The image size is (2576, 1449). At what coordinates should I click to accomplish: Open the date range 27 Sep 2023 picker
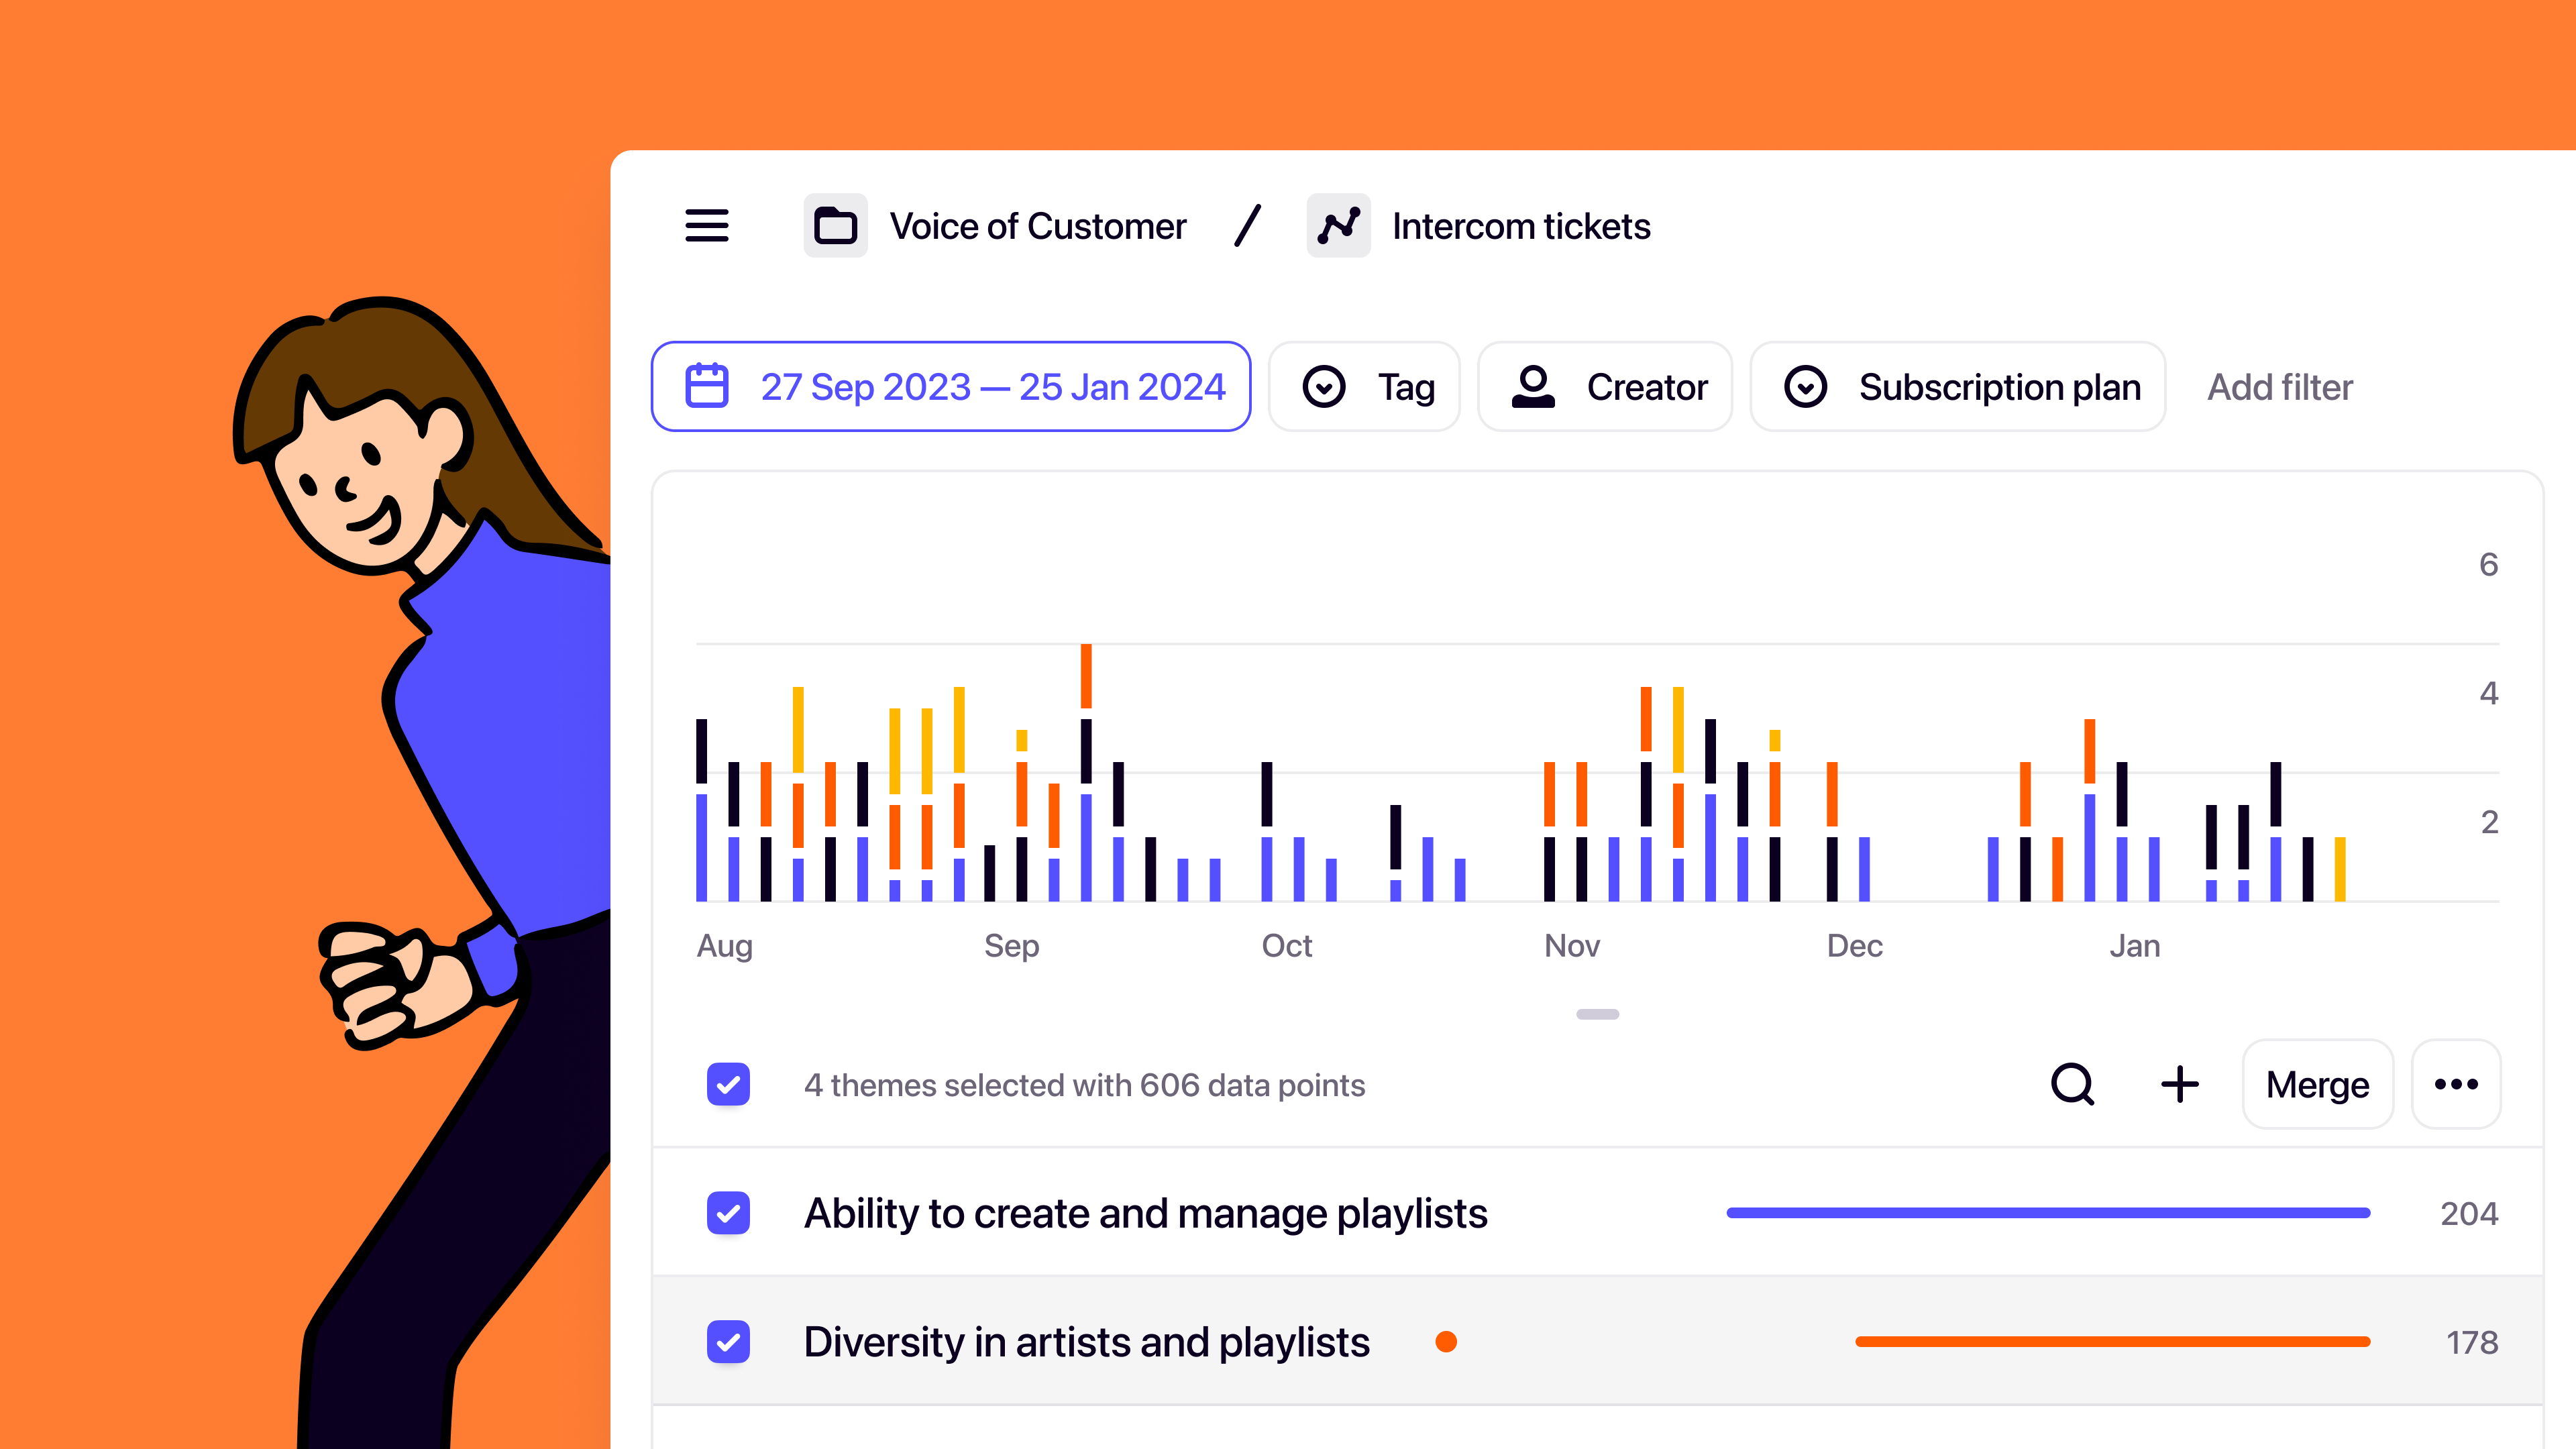point(992,386)
